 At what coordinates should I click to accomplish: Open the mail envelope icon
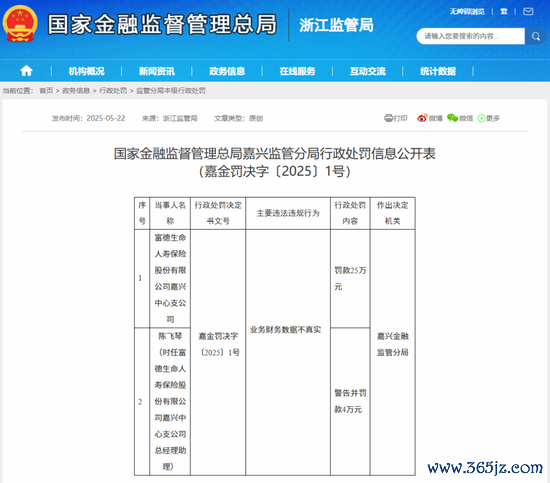click(x=528, y=12)
